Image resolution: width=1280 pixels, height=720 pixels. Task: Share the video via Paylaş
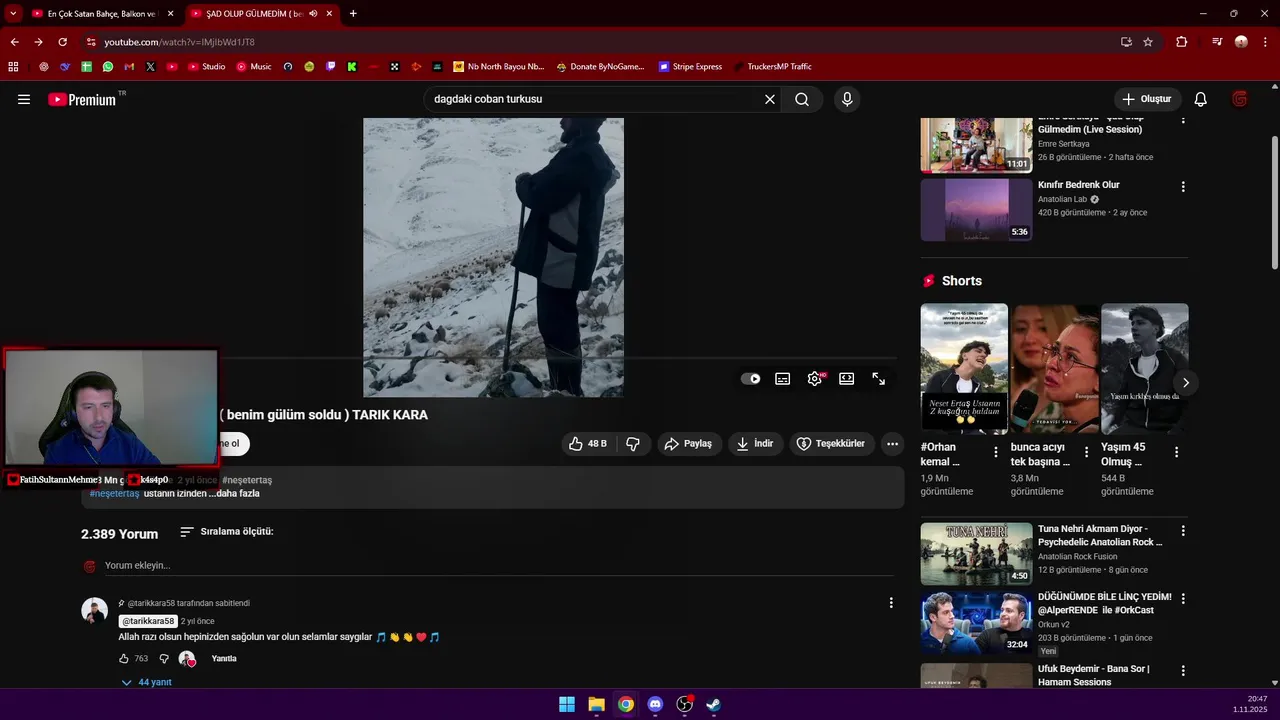point(689,444)
